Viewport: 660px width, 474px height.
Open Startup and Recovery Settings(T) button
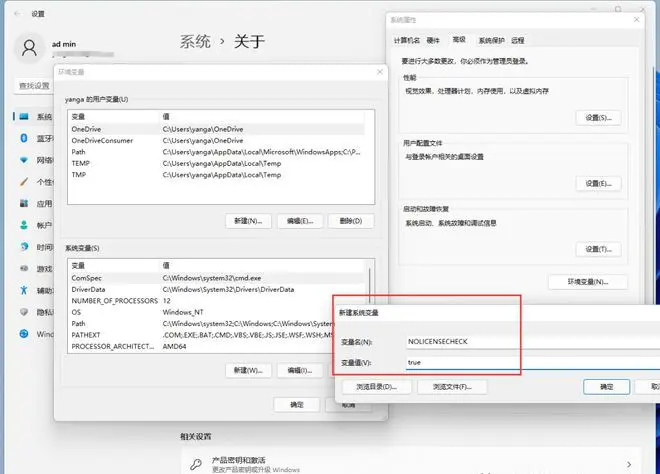(598, 249)
